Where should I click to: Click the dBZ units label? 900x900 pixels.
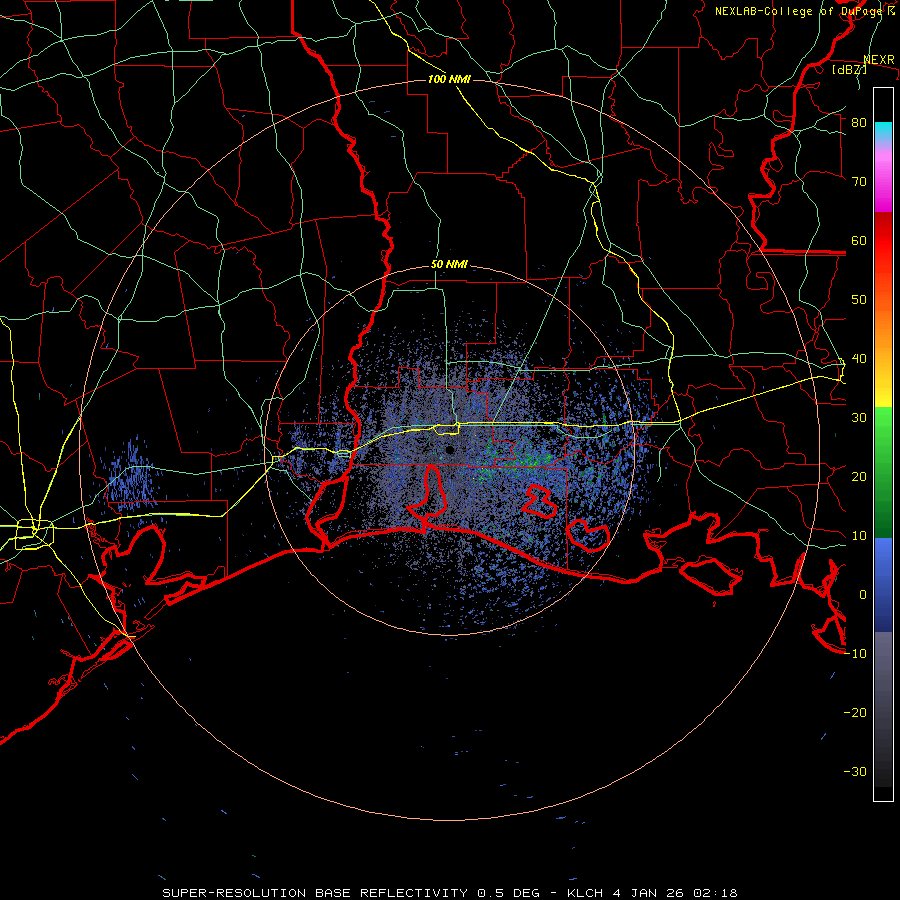click(x=849, y=70)
